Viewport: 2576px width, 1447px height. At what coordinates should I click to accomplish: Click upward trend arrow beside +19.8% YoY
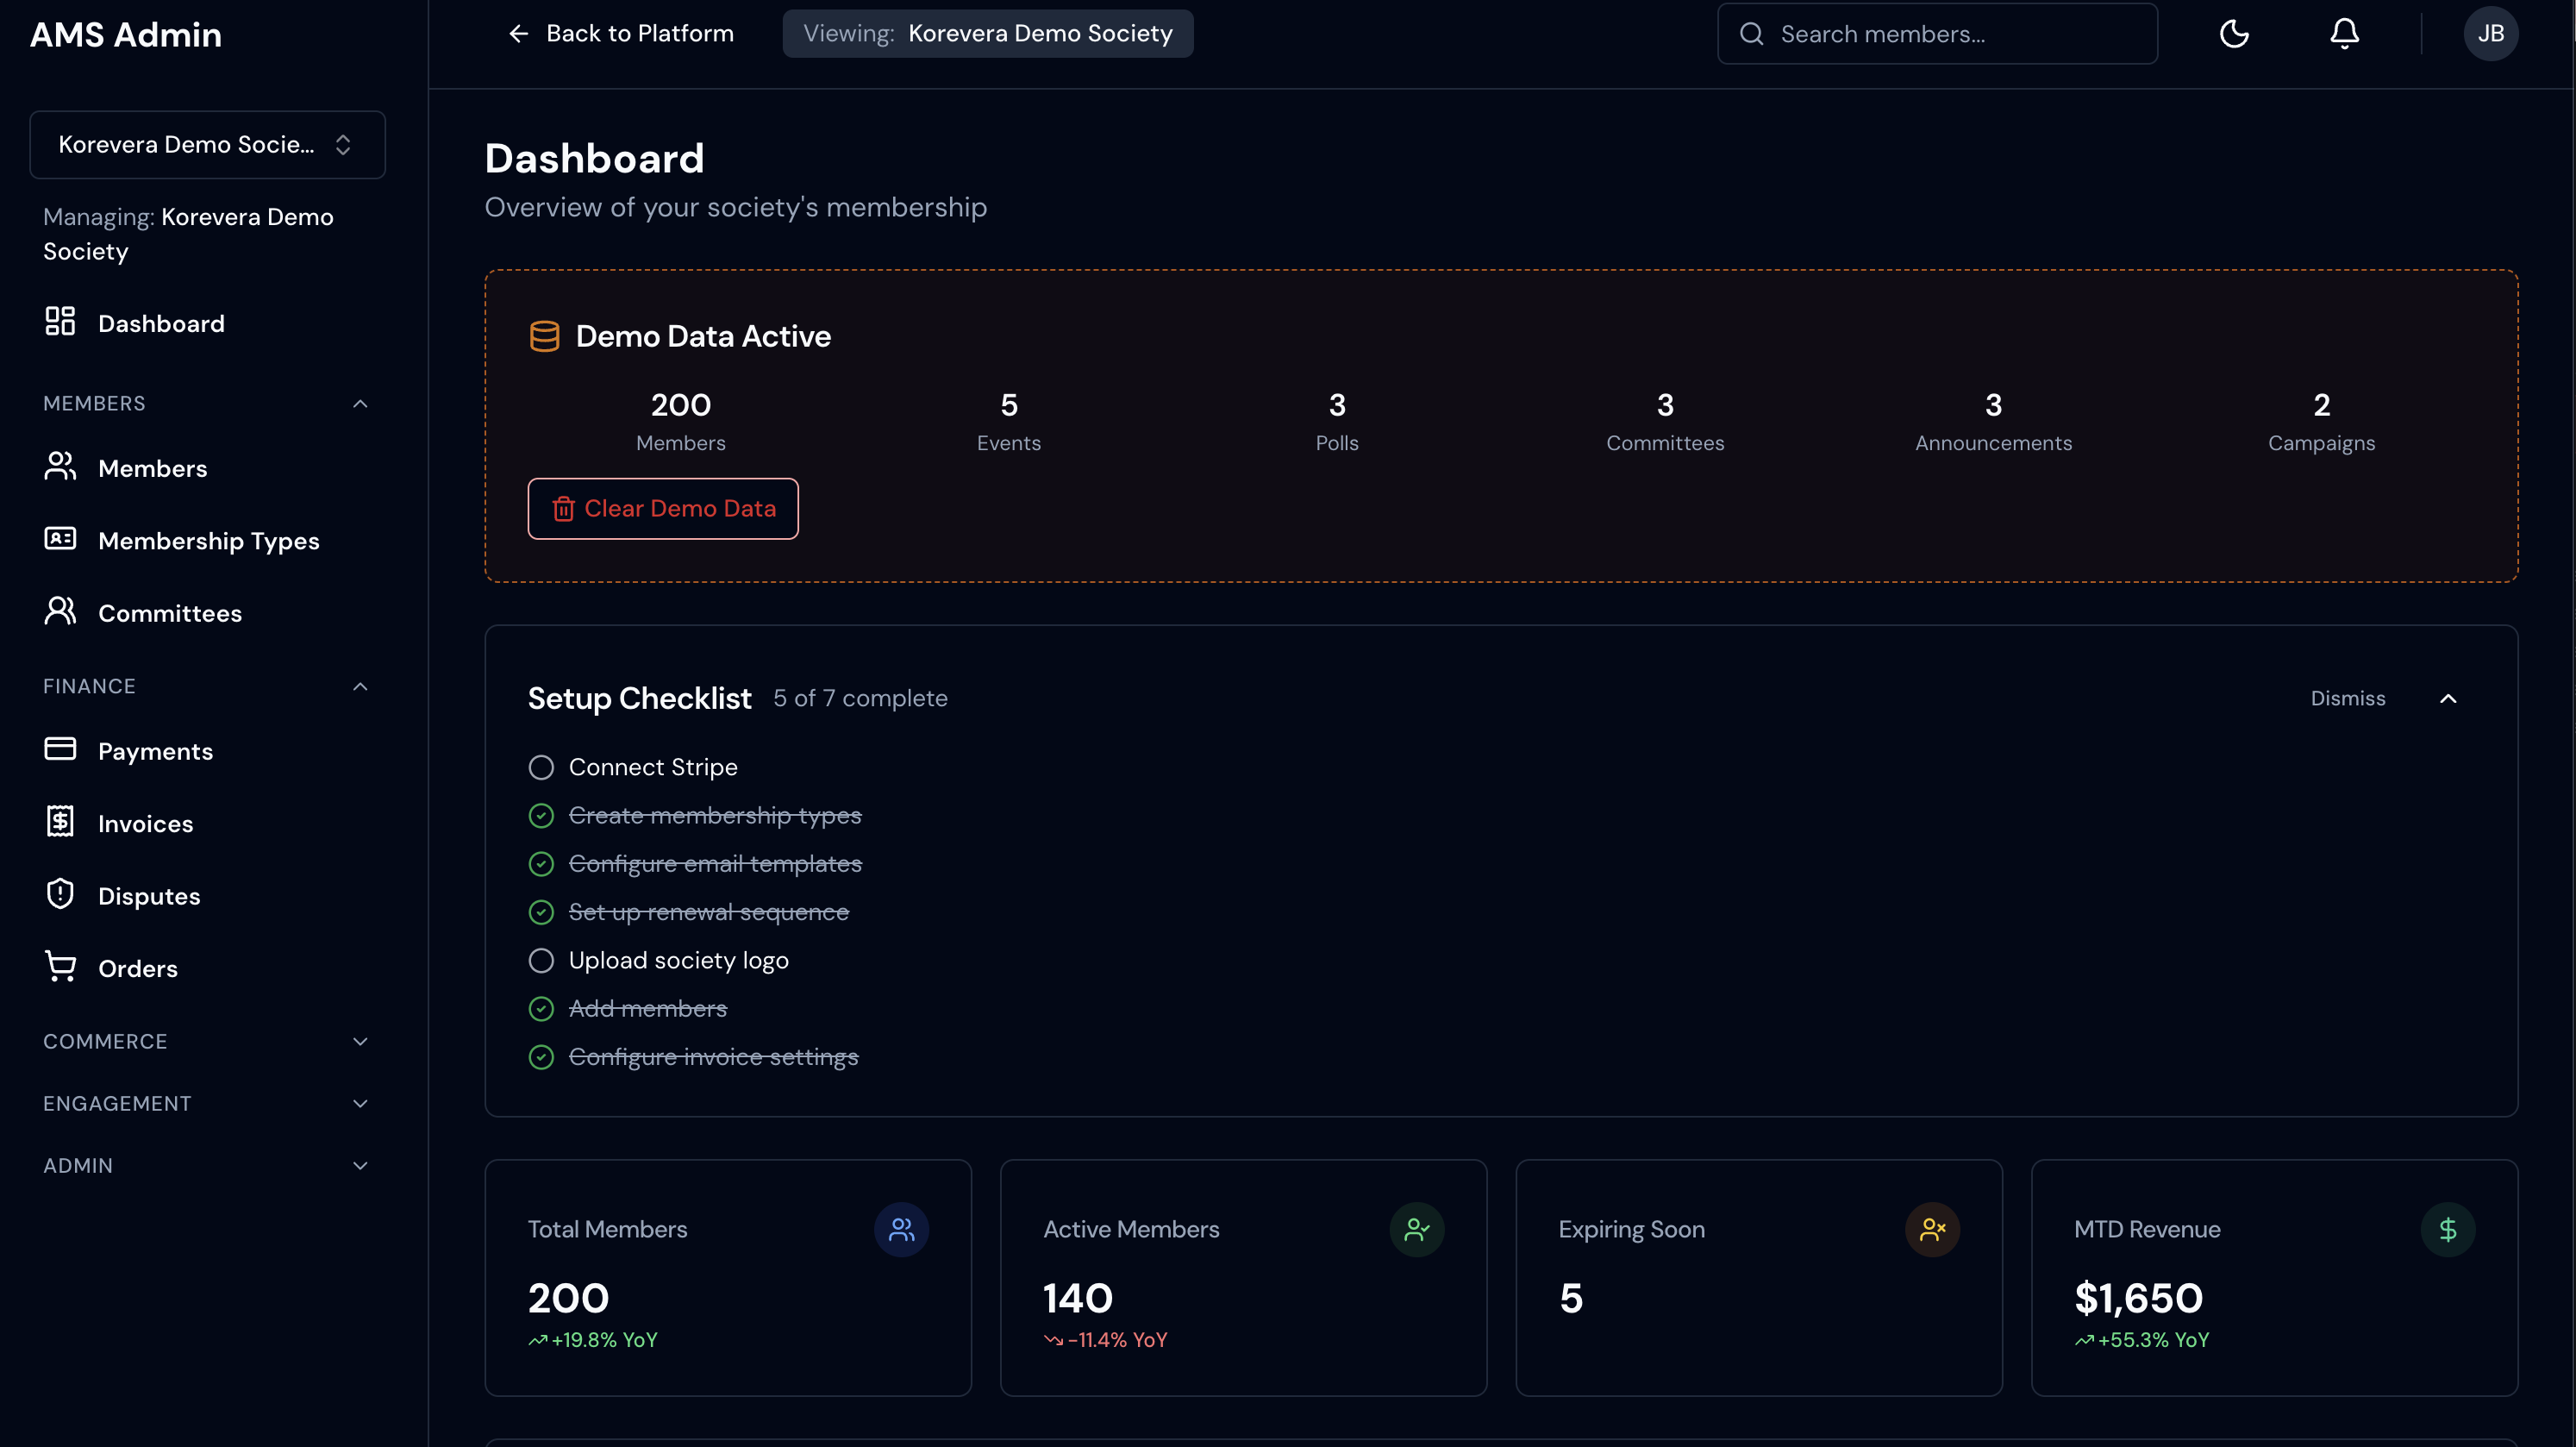(538, 1340)
